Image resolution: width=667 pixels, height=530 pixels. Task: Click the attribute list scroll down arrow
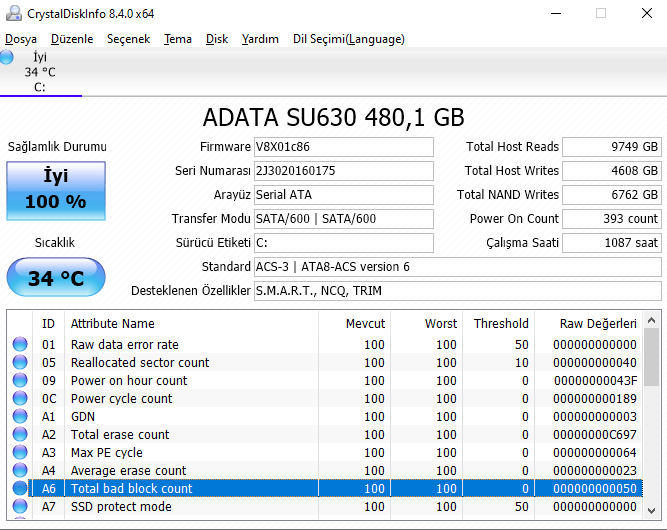(651, 510)
